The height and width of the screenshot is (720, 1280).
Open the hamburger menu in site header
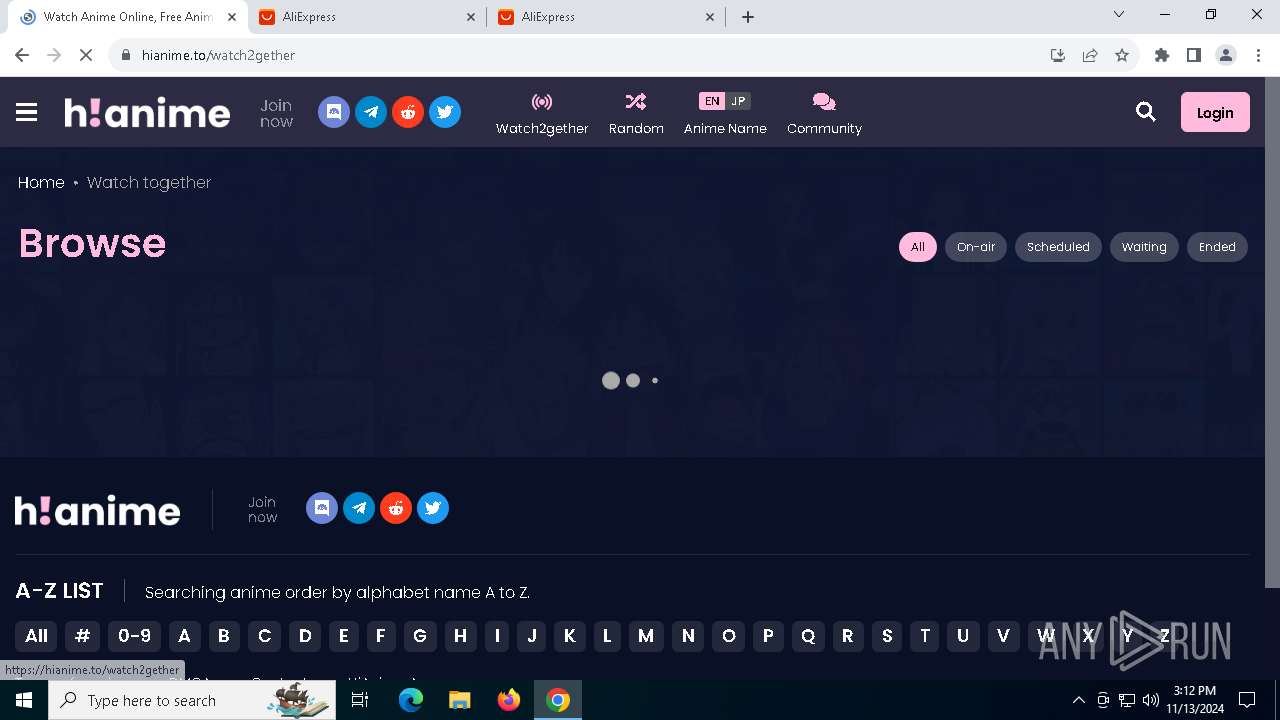coord(27,113)
